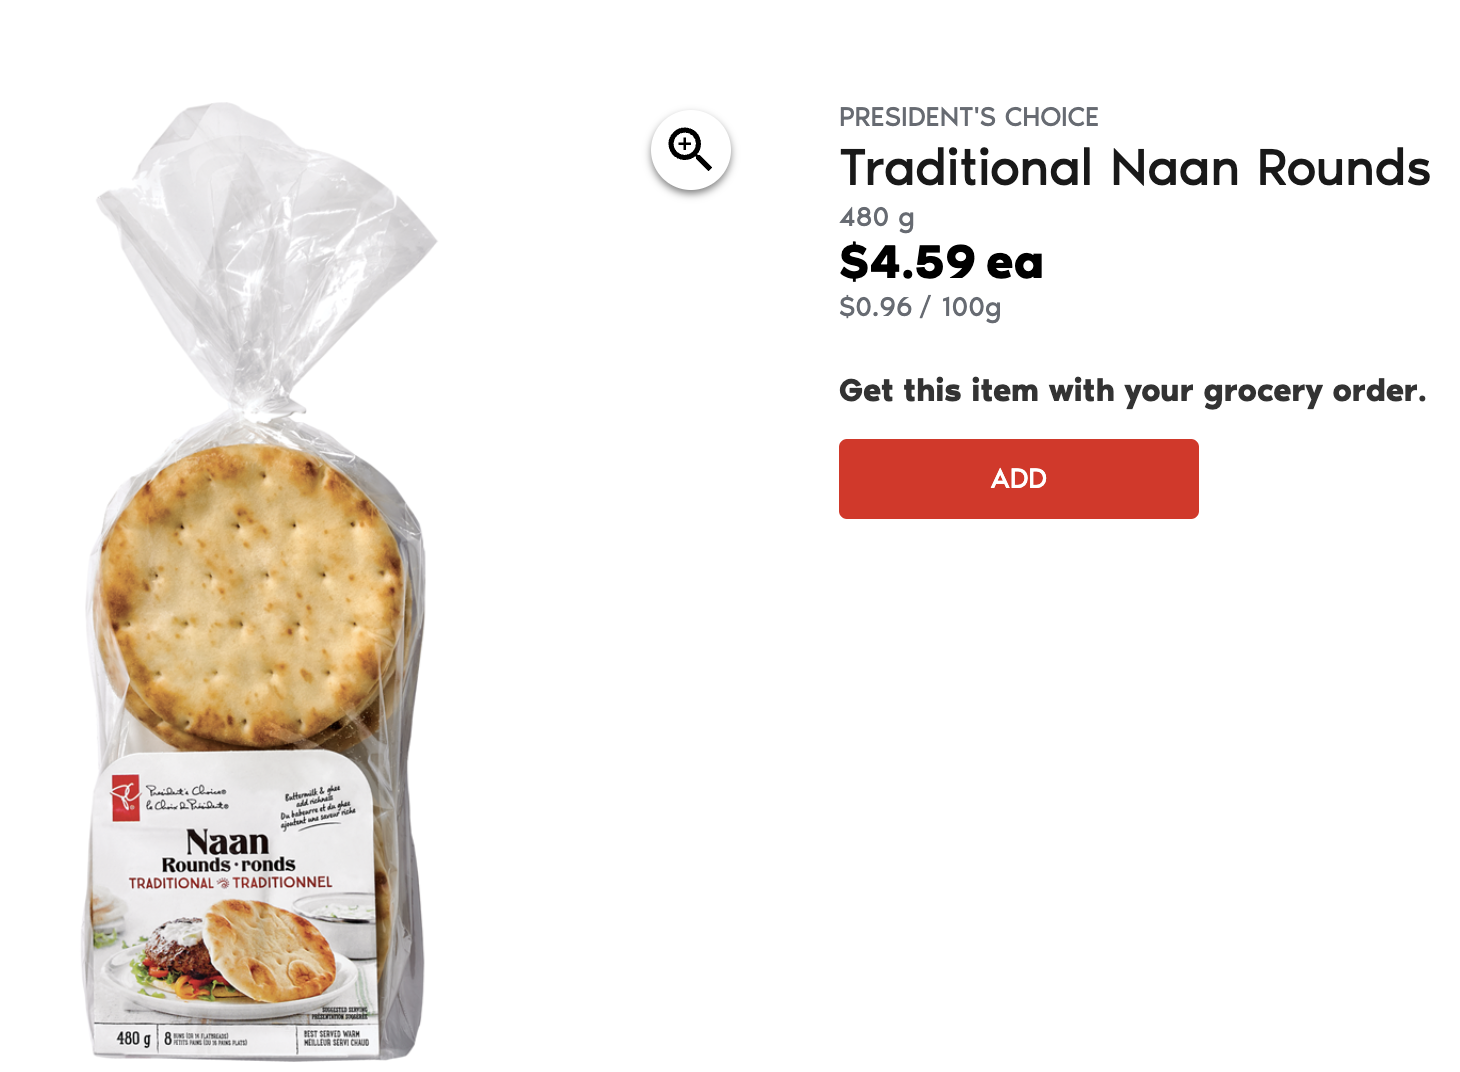Click the 480 g weight under title

click(x=876, y=217)
